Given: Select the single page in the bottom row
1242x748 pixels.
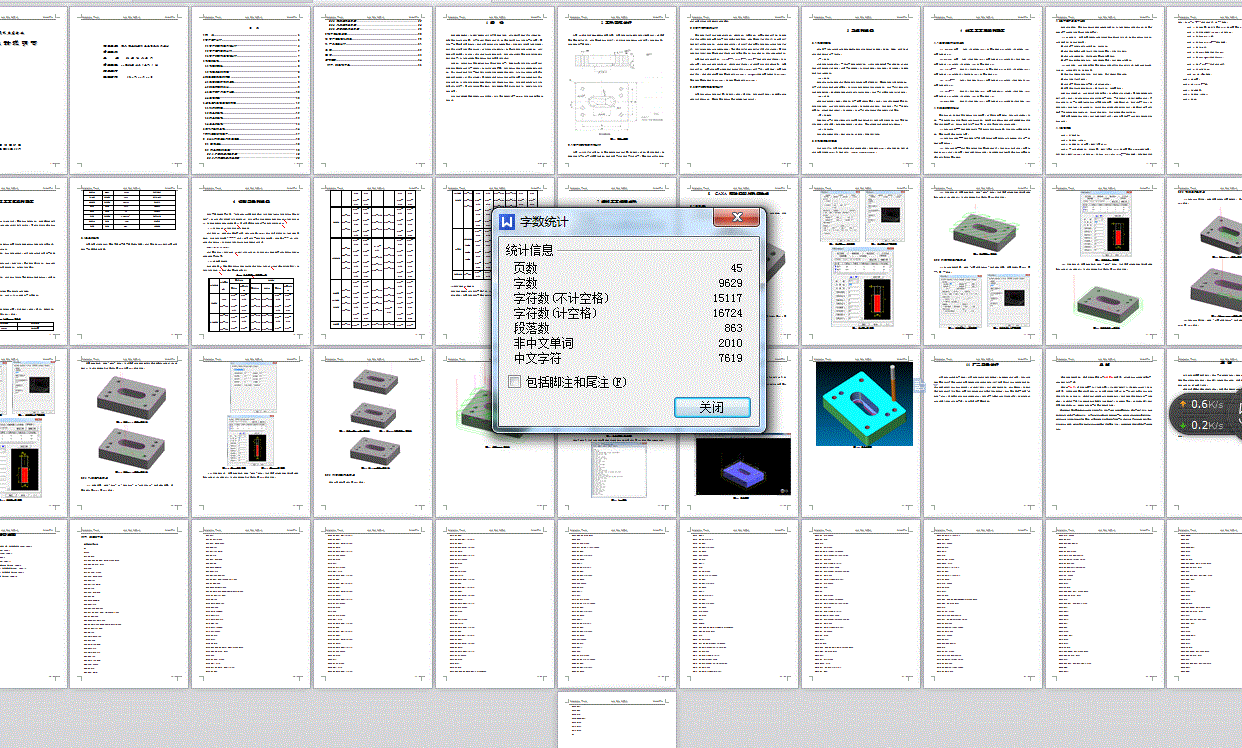Looking at the screenshot, I should tap(616, 719).
